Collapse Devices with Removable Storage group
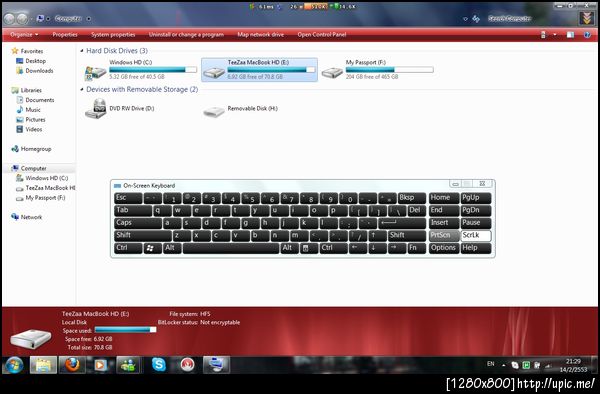 [x=82, y=90]
